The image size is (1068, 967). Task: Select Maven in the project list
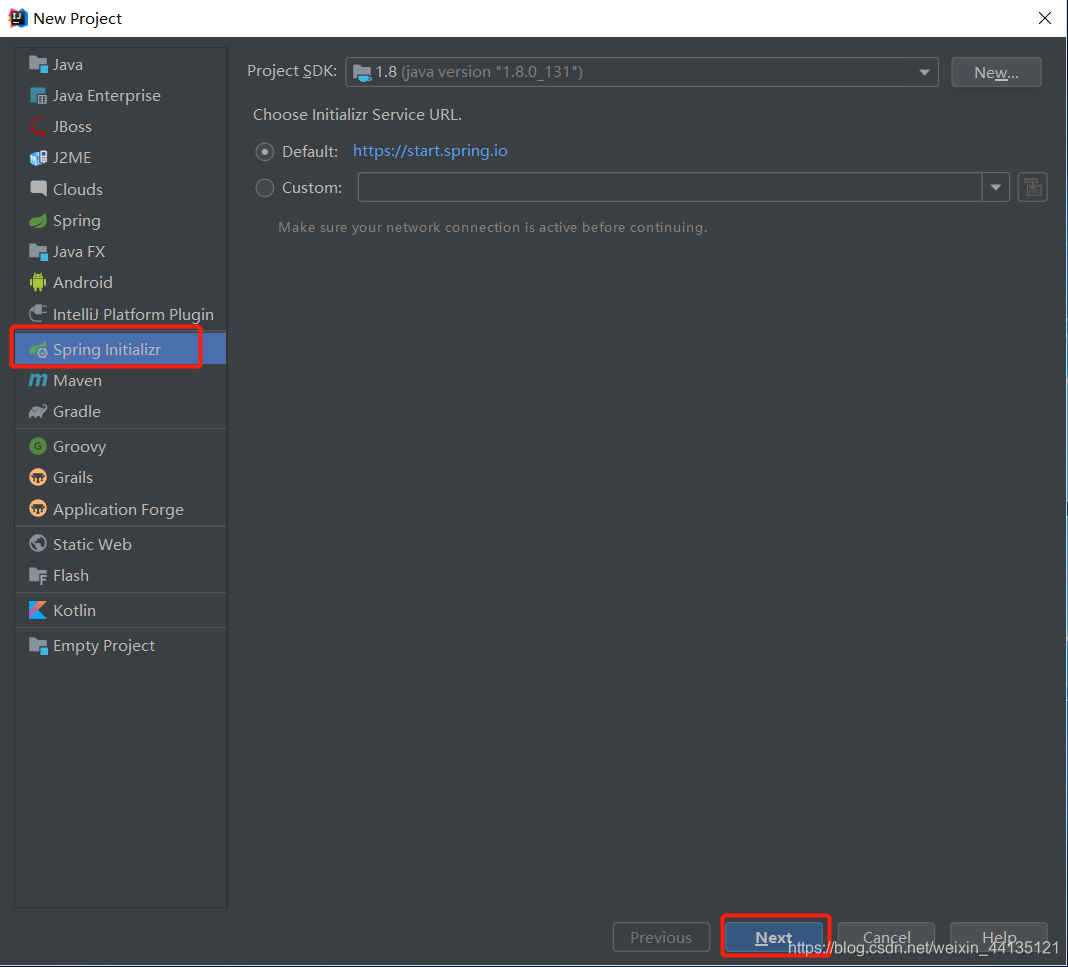point(121,380)
